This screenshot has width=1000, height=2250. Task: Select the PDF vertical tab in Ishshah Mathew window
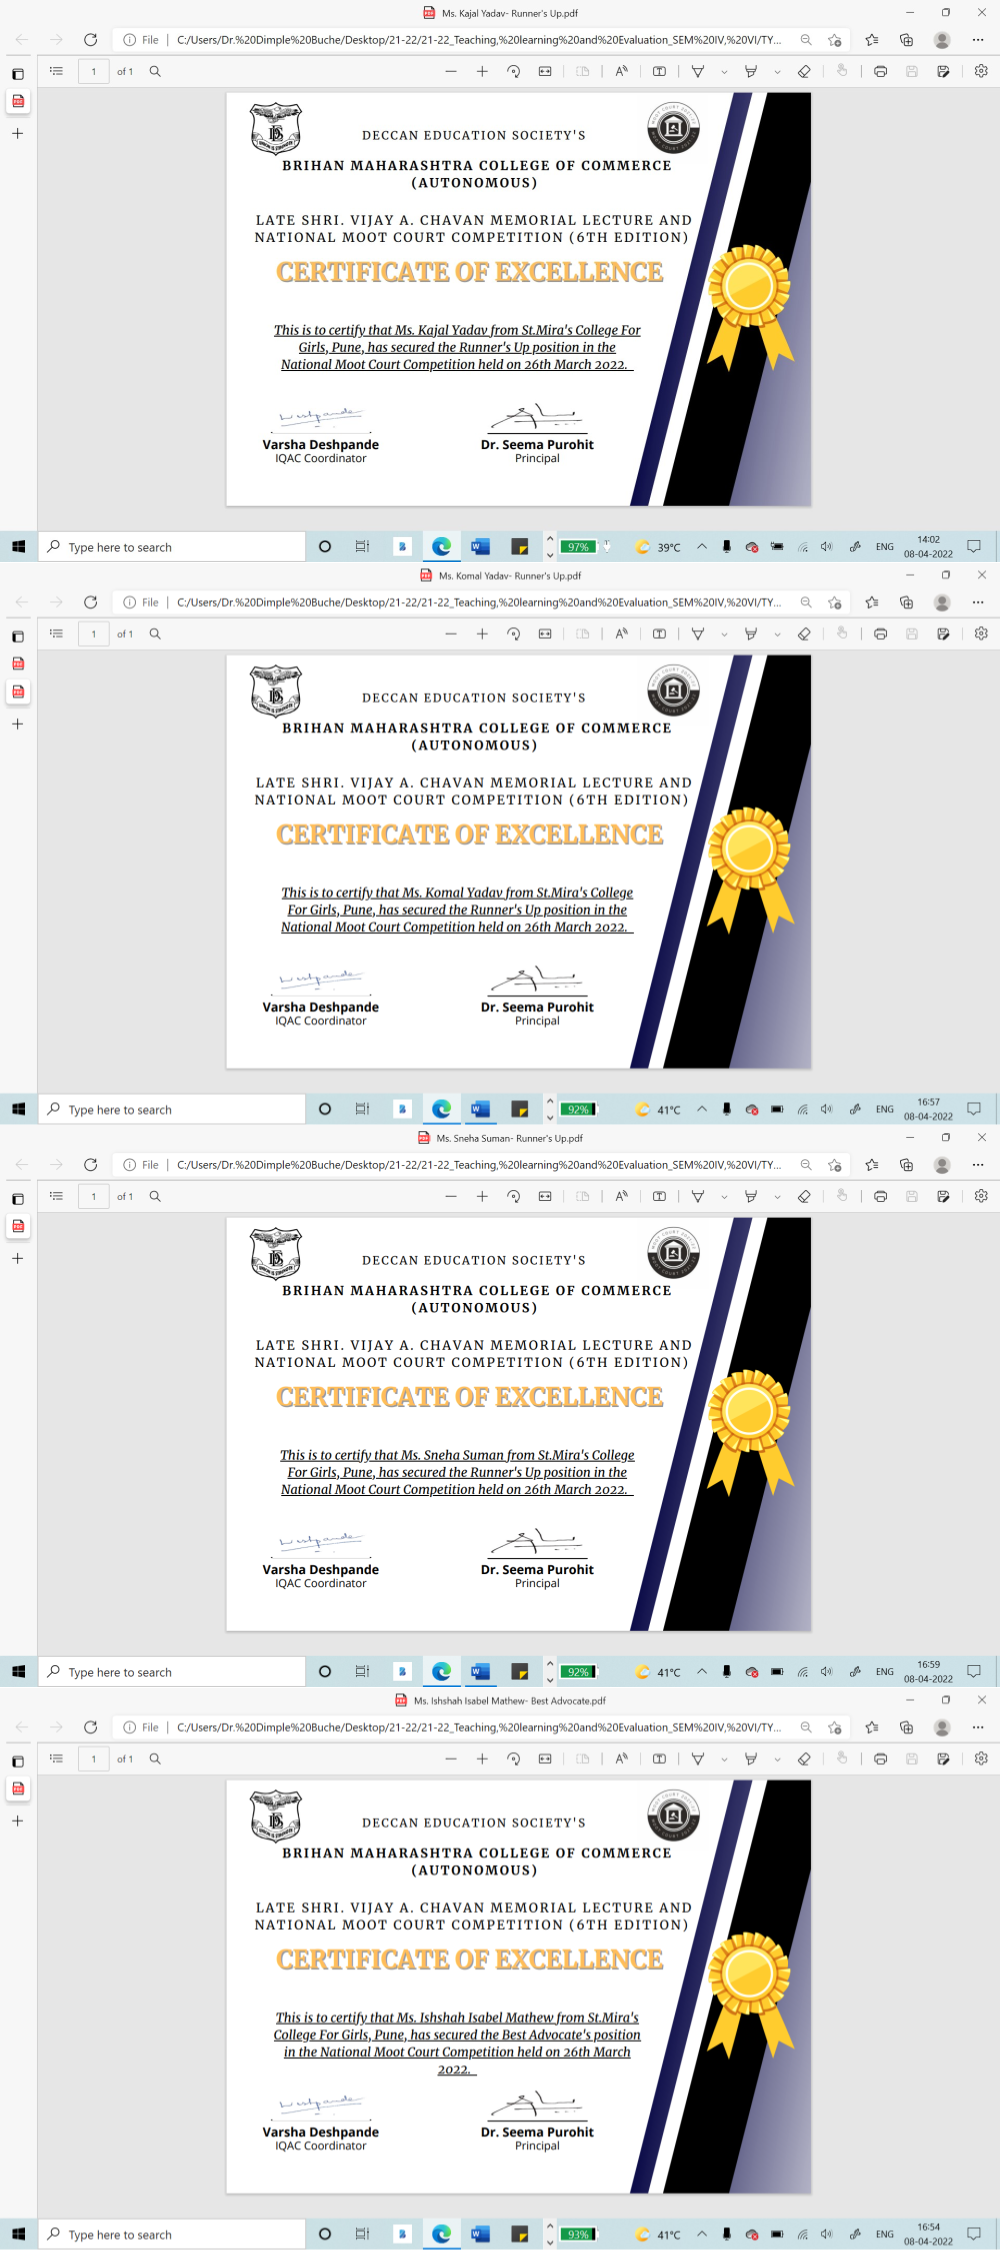pyautogui.click(x=18, y=1788)
